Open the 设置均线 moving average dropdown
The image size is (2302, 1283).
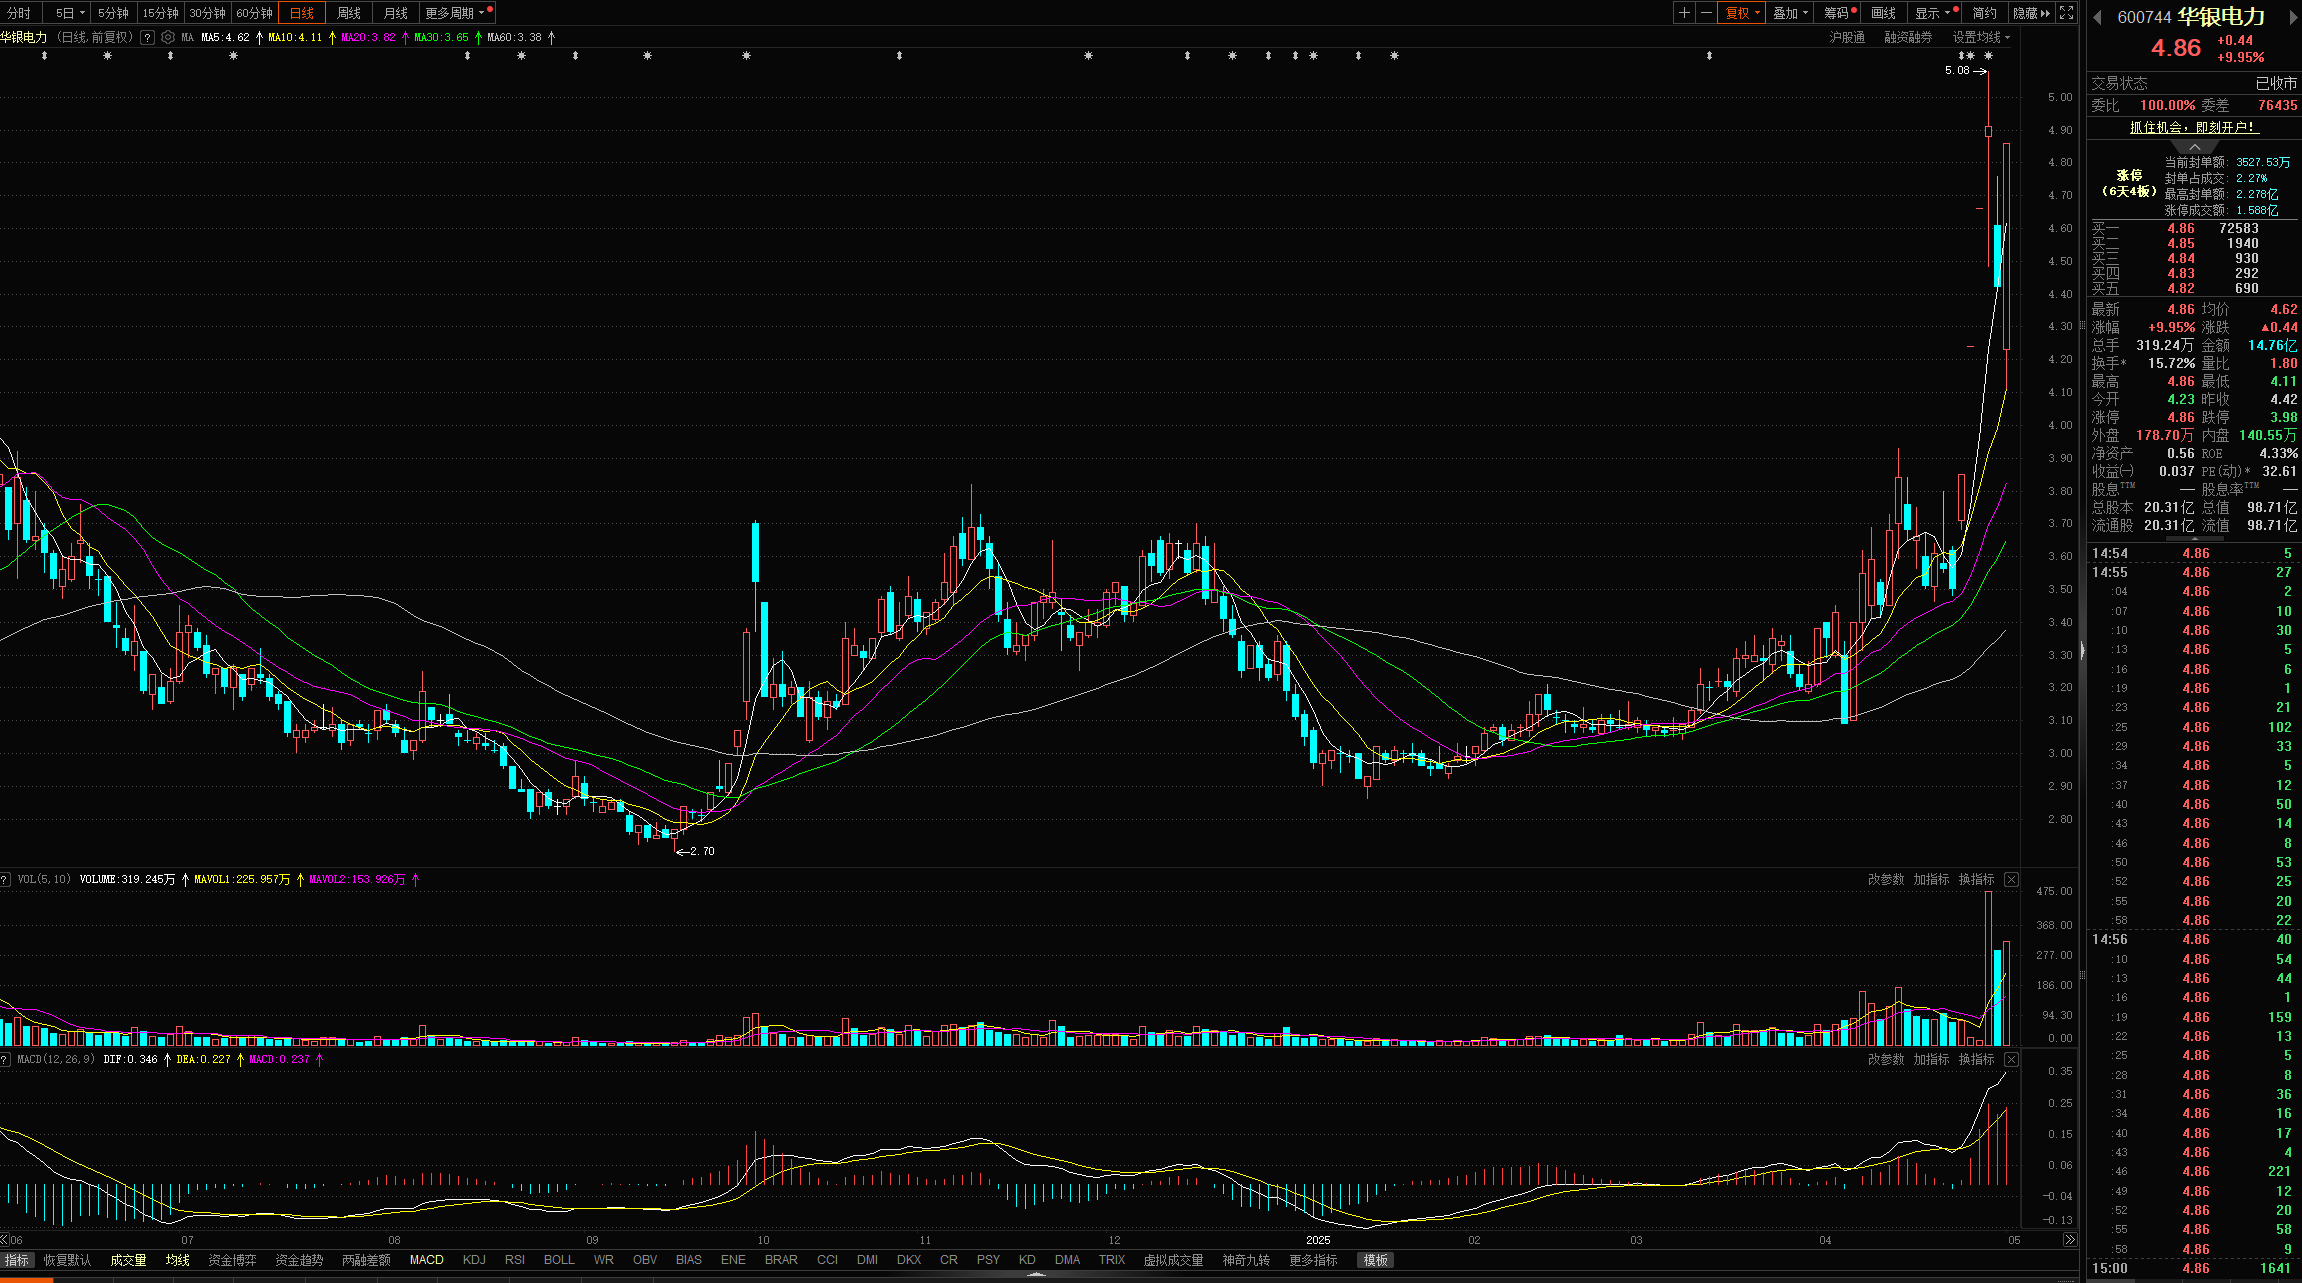click(1980, 37)
